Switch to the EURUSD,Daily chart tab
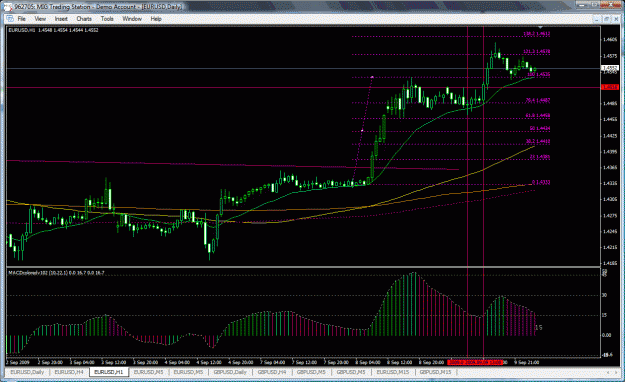The image size is (625, 382). (x=27, y=372)
